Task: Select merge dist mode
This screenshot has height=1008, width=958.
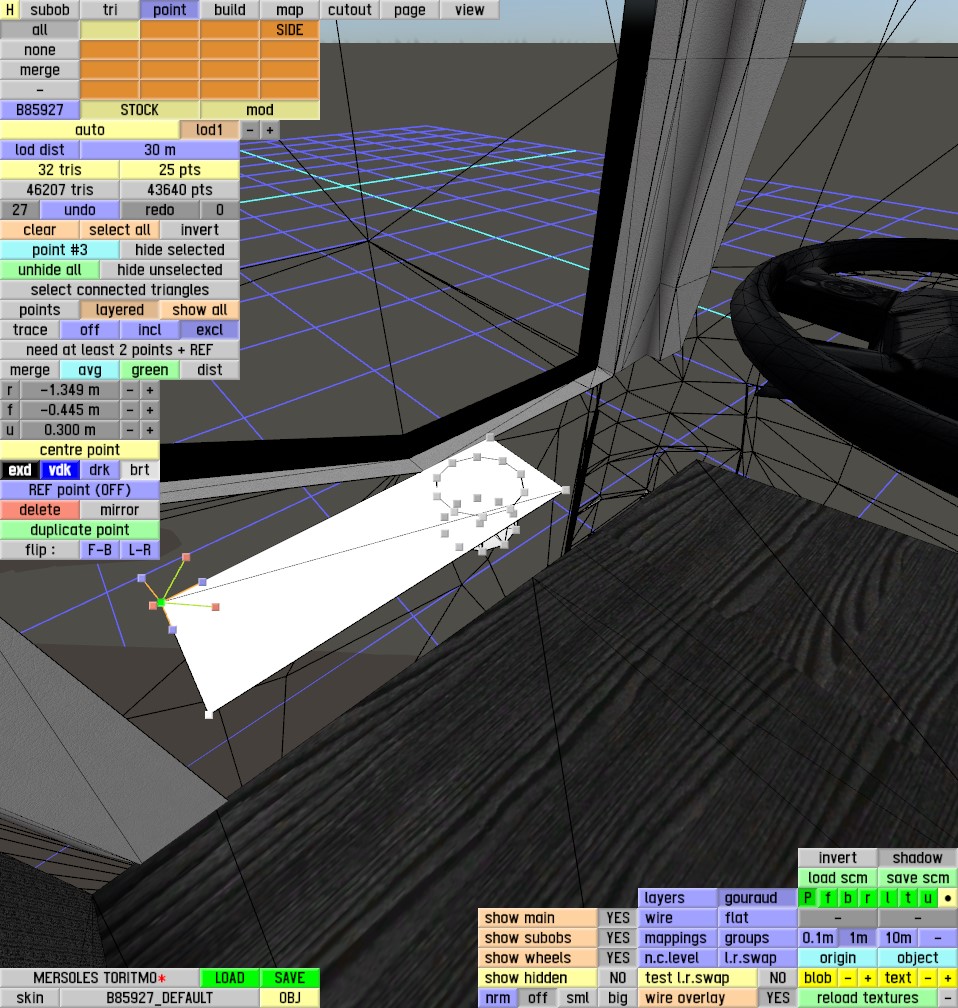Action: 210,370
